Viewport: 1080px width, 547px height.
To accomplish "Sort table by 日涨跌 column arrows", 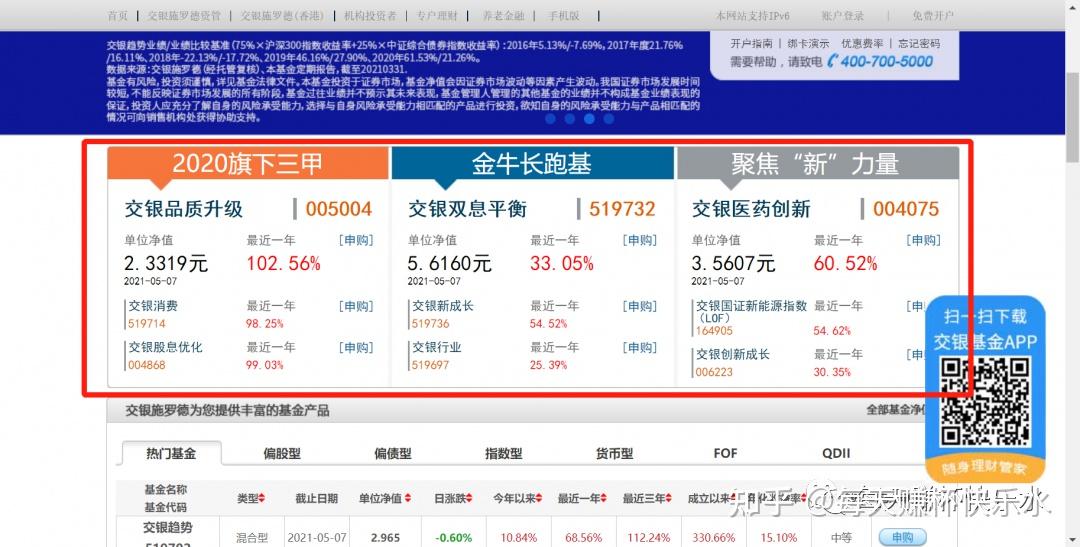I will 469,498.
